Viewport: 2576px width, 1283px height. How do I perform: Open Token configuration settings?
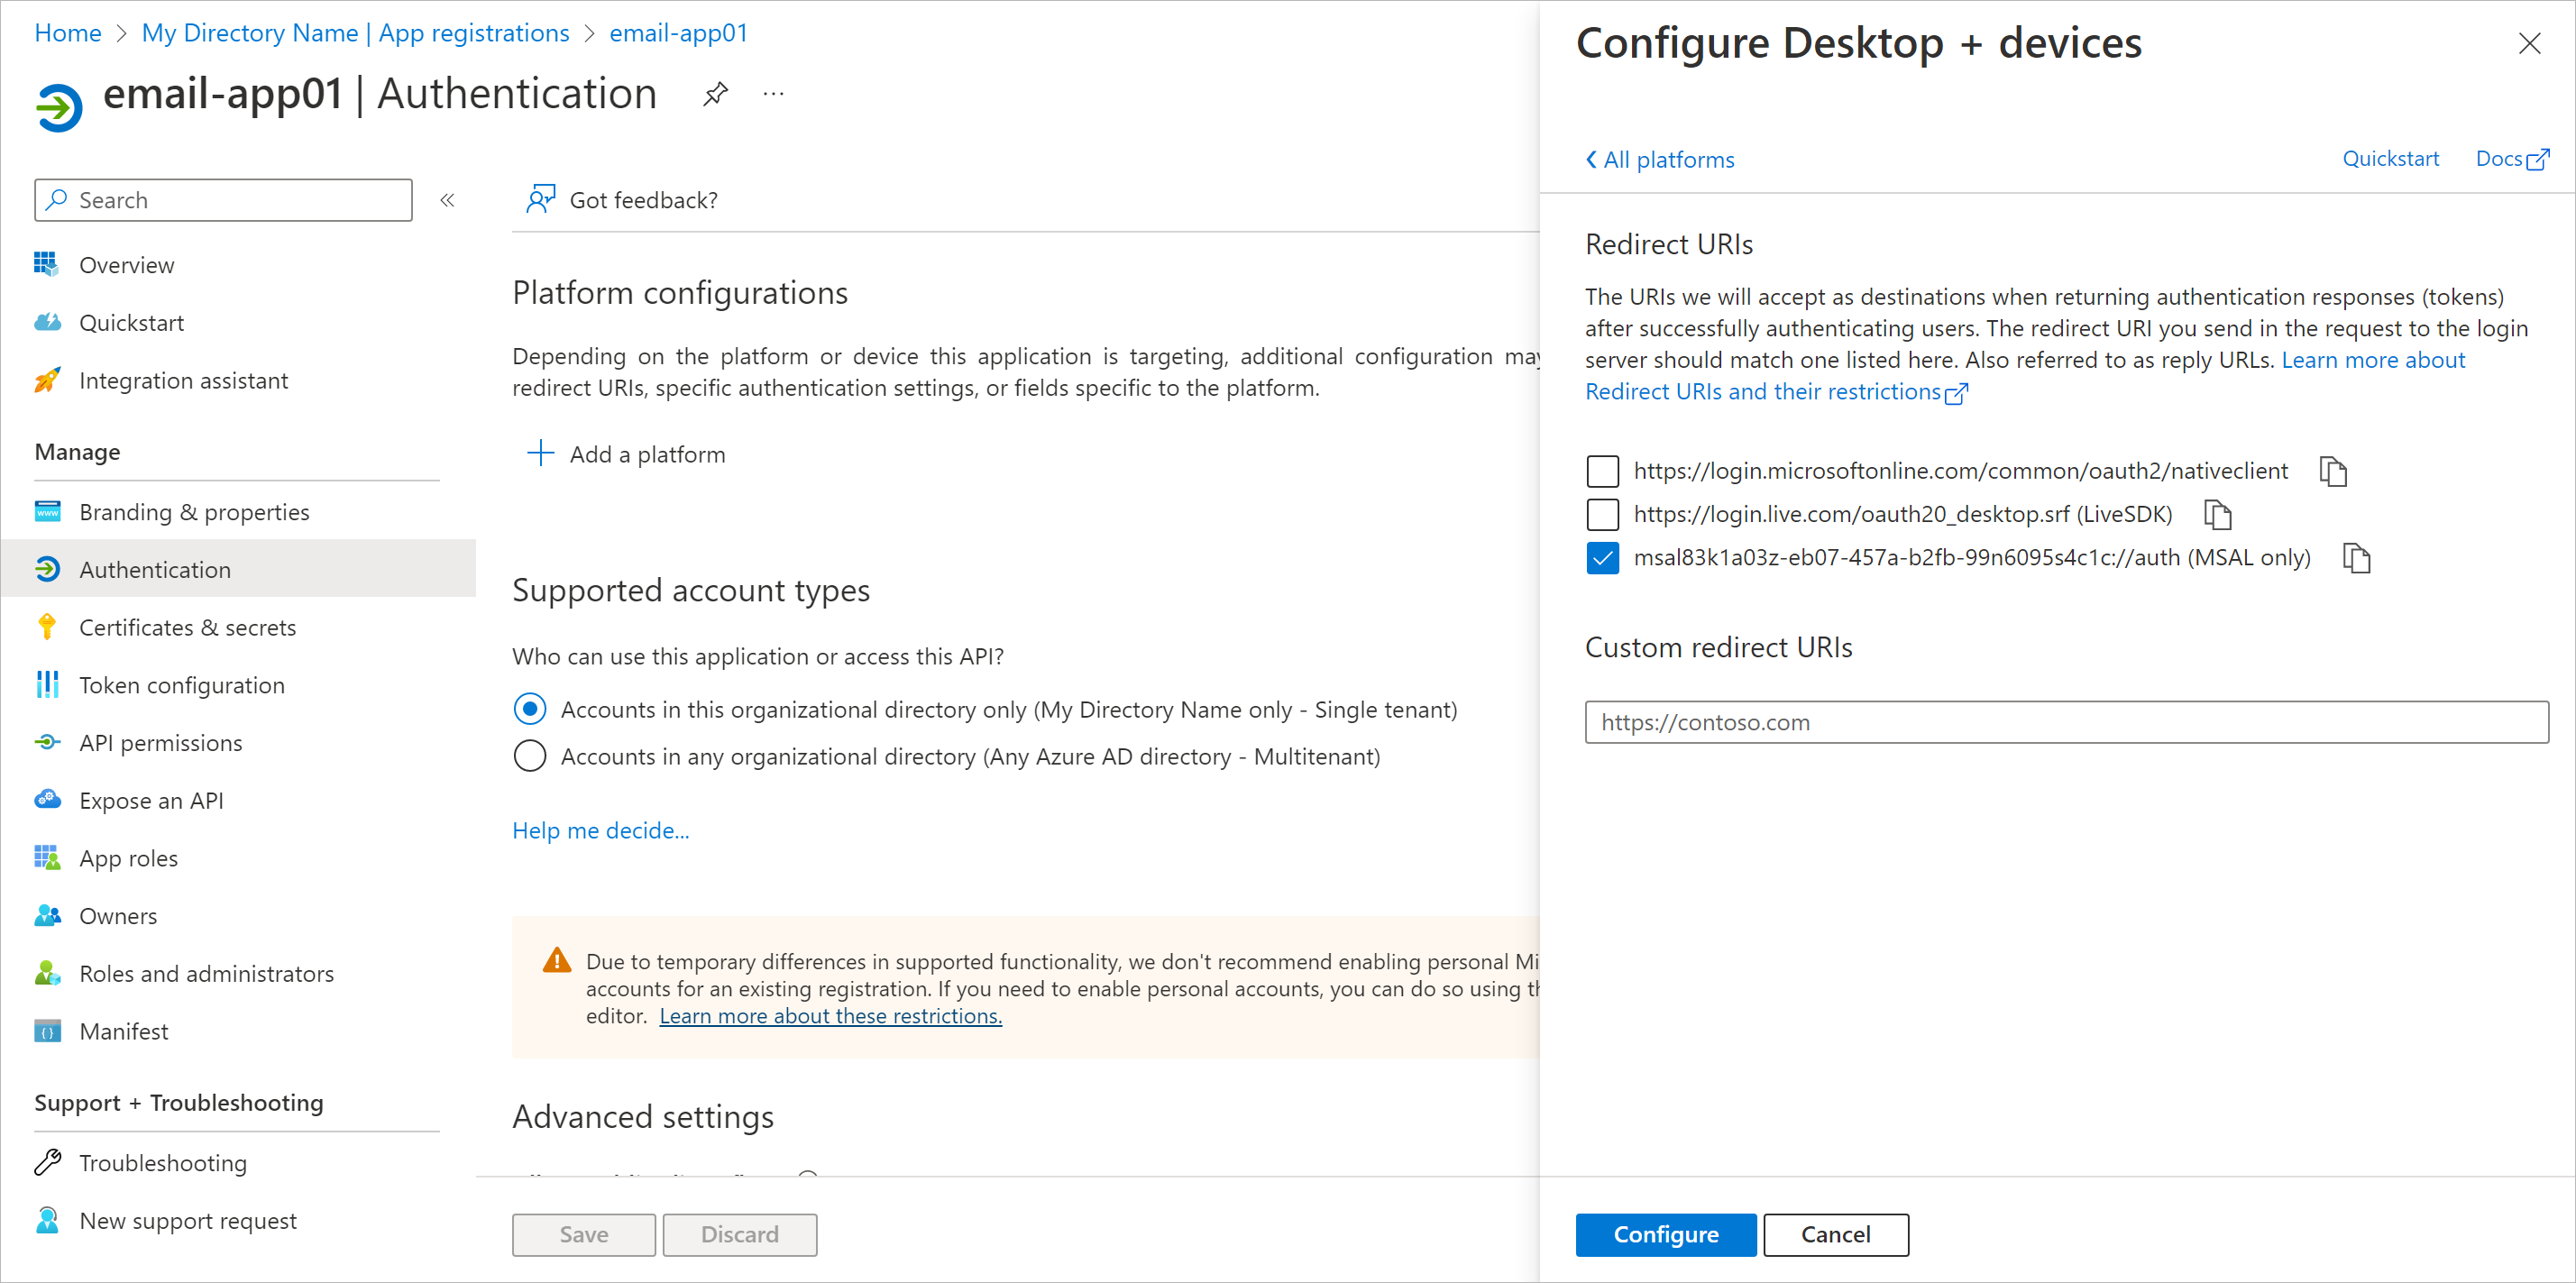[182, 685]
